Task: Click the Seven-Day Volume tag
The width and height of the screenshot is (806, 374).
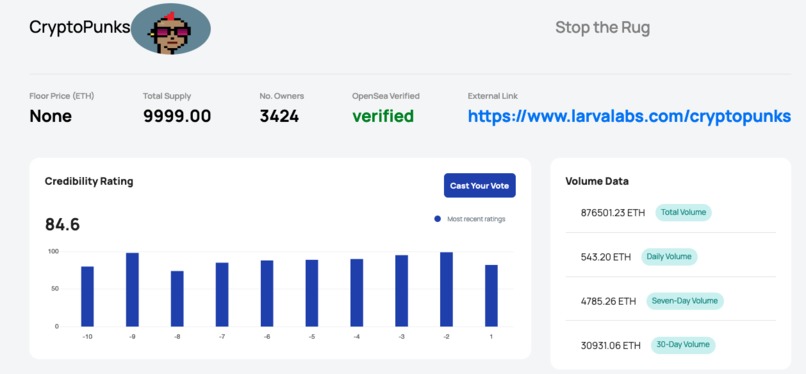Action: (685, 301)
